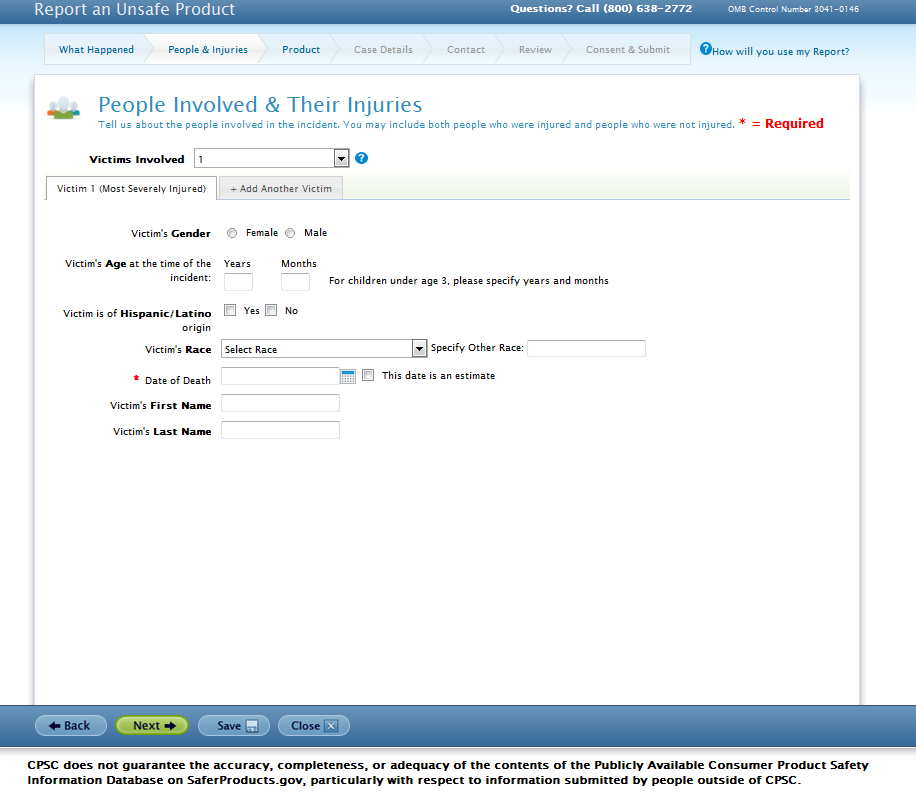Select Male as victim's gender
The image size is (916, 812).
[290, 233]
